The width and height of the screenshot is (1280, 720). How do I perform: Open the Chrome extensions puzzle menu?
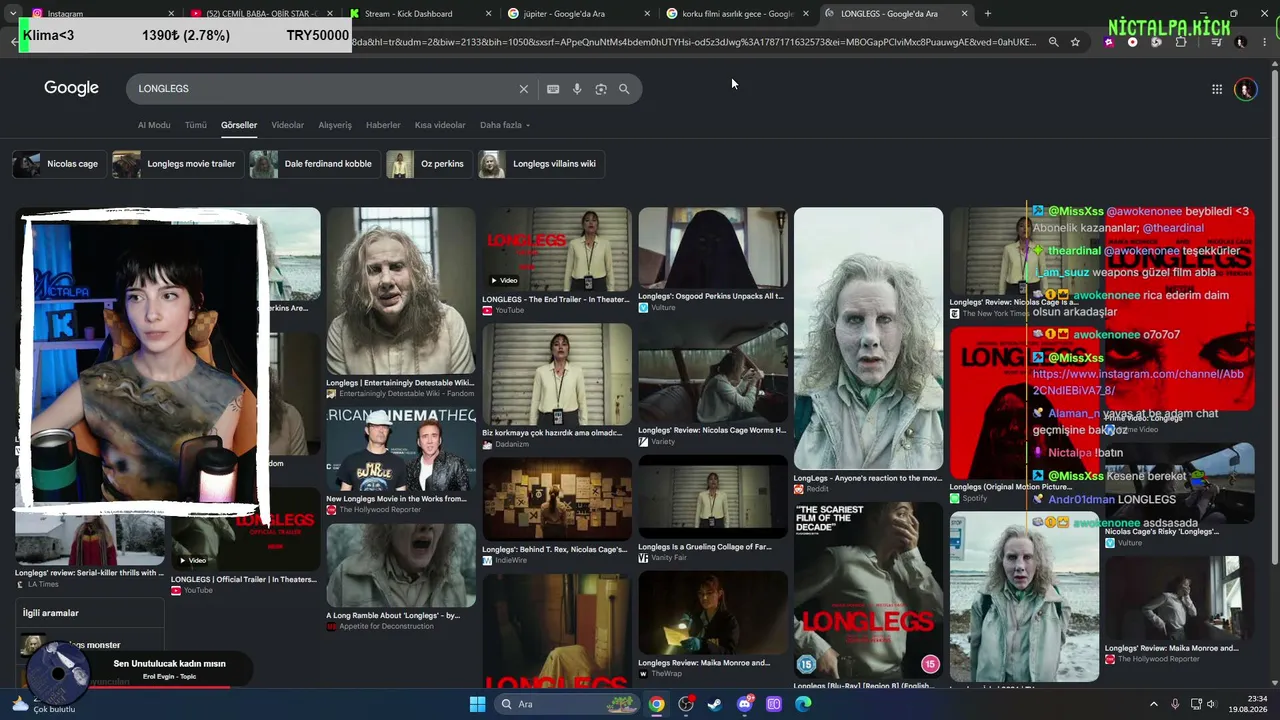1181,42
